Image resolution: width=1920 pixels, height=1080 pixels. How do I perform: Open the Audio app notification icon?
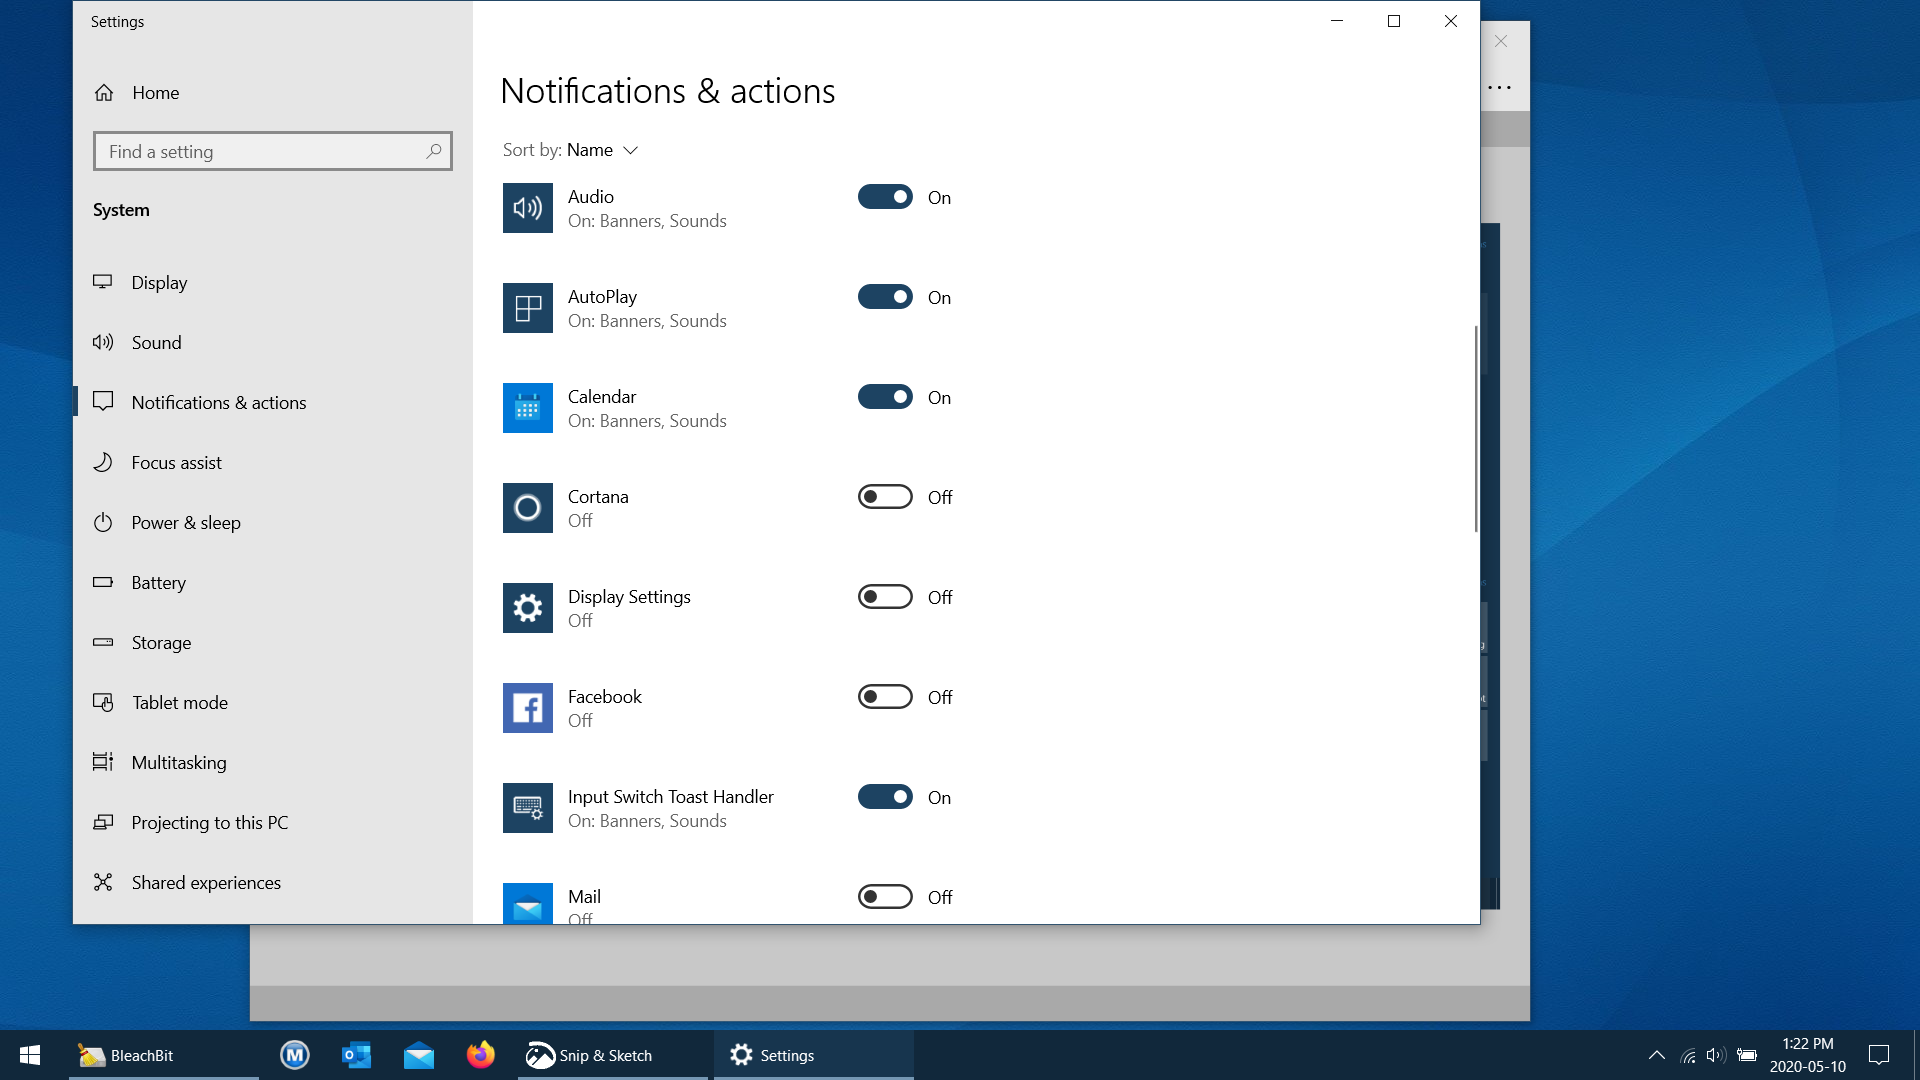pyautogui.click(x=527, y=208)
